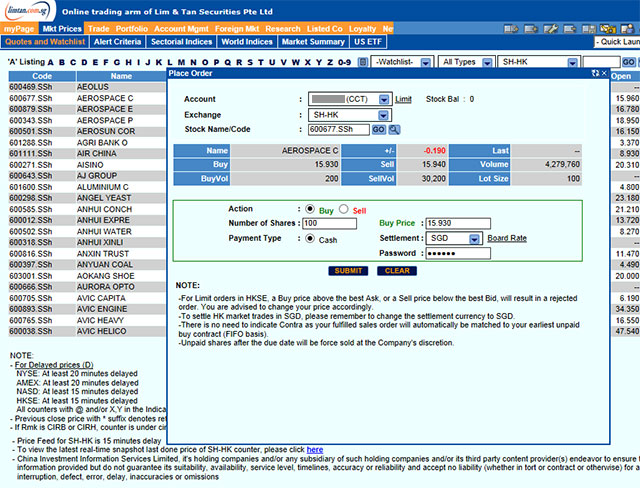Switch to Alert Criteria tab

coord(117,42)
